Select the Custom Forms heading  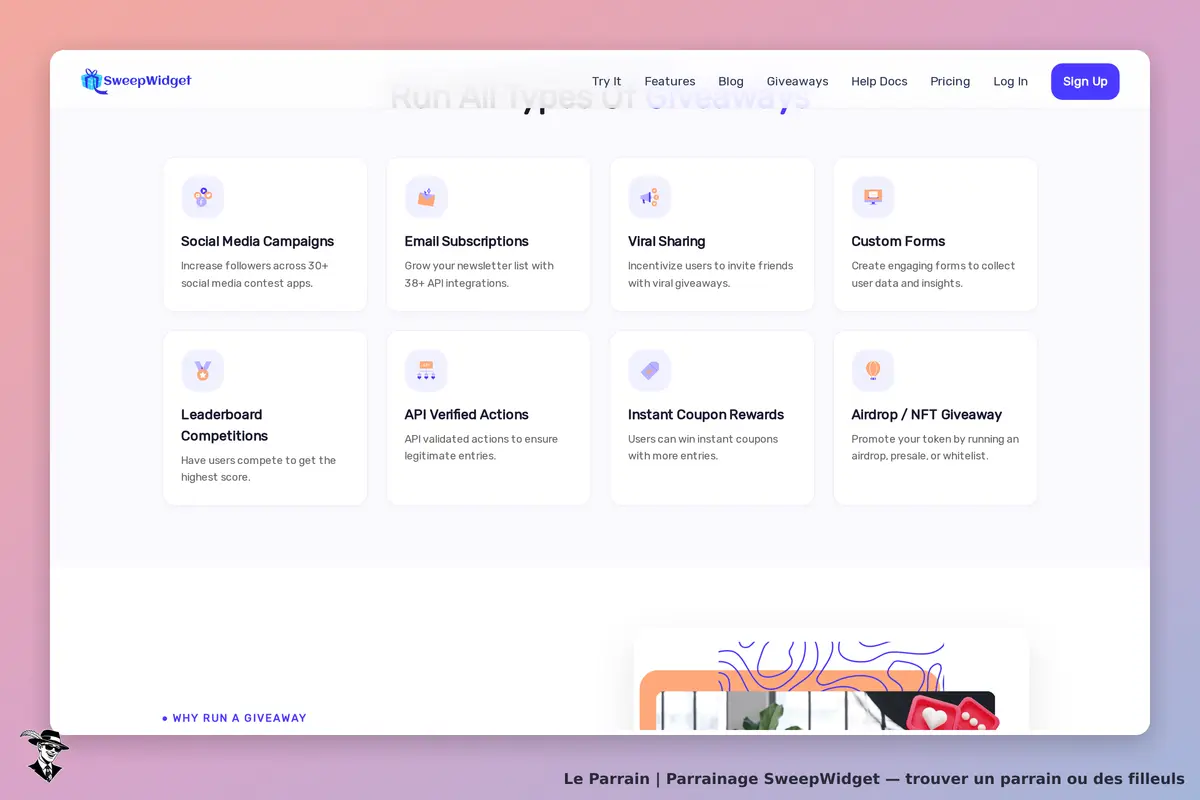(x=898, y=241)
